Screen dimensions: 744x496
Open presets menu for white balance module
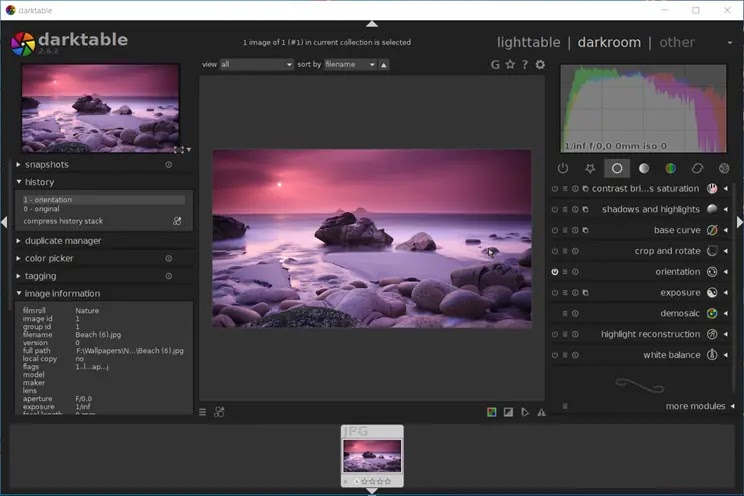pyautogui.click(x=565, y=355)
